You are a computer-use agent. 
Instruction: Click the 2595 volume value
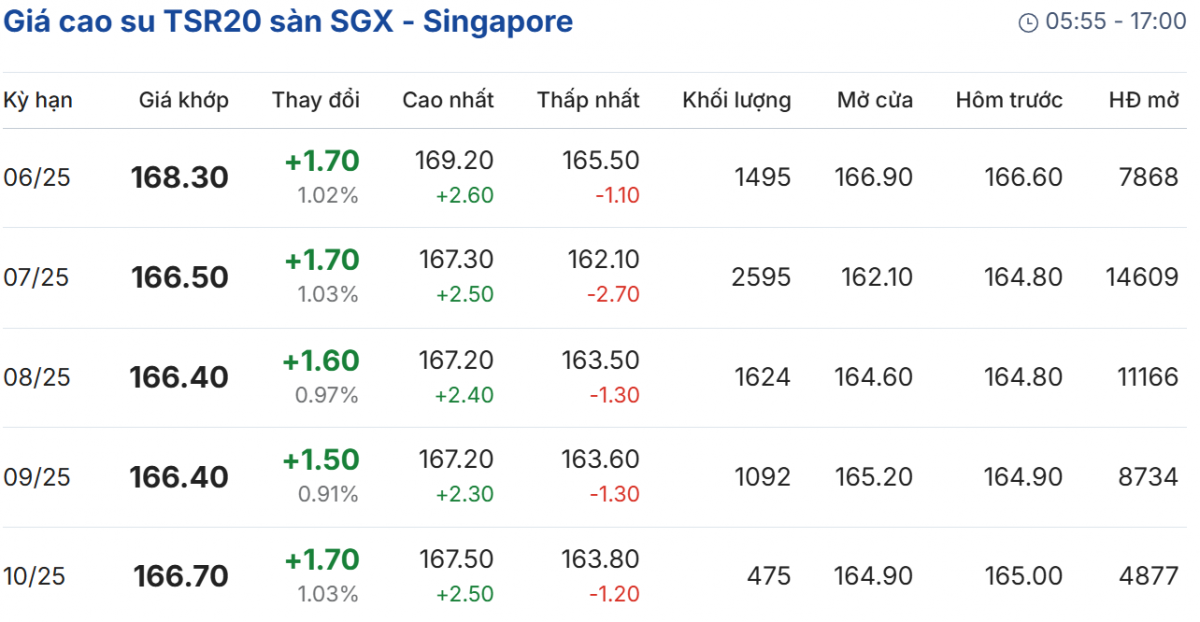click(761, 277)
